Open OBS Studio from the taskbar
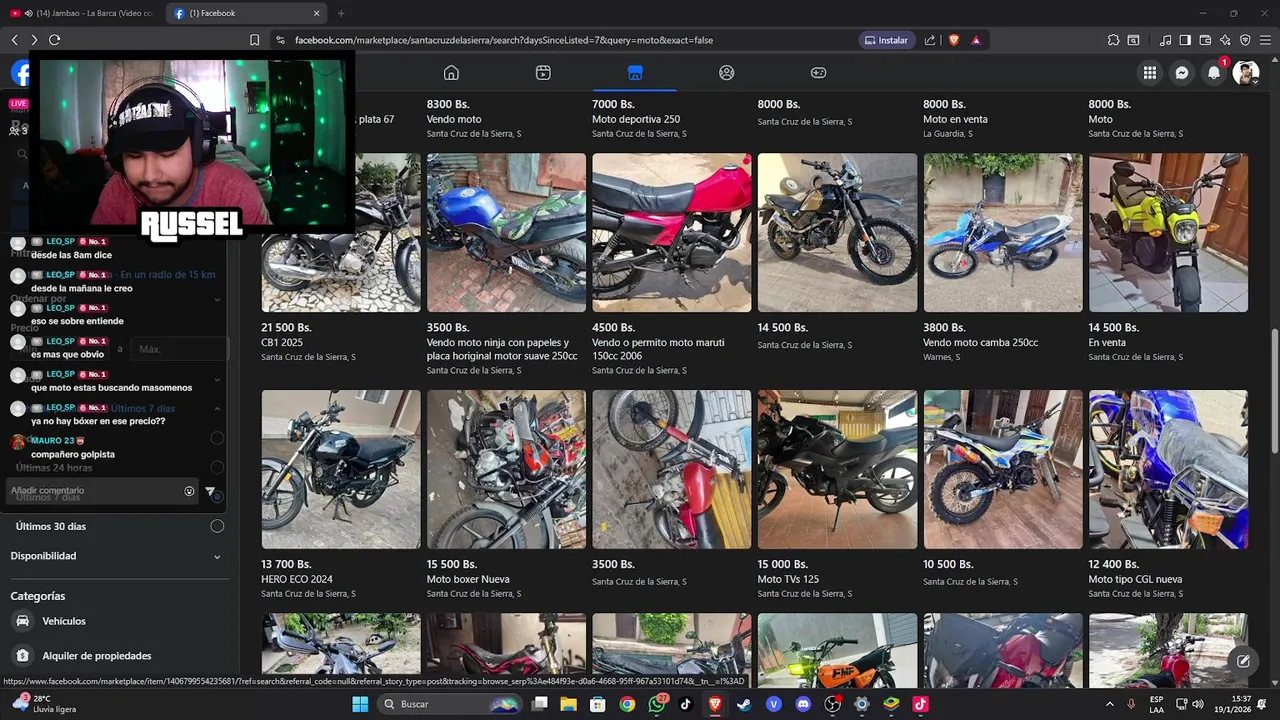1280x720 pixels. pyautogui.click(x=832, y=704)
